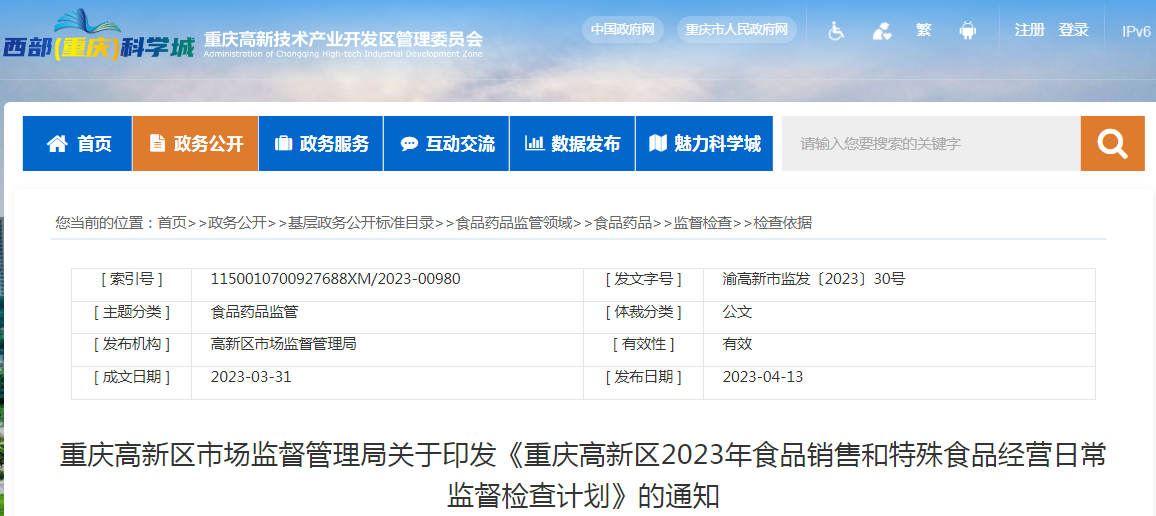Click the 有效 validity value

point(737,344)
